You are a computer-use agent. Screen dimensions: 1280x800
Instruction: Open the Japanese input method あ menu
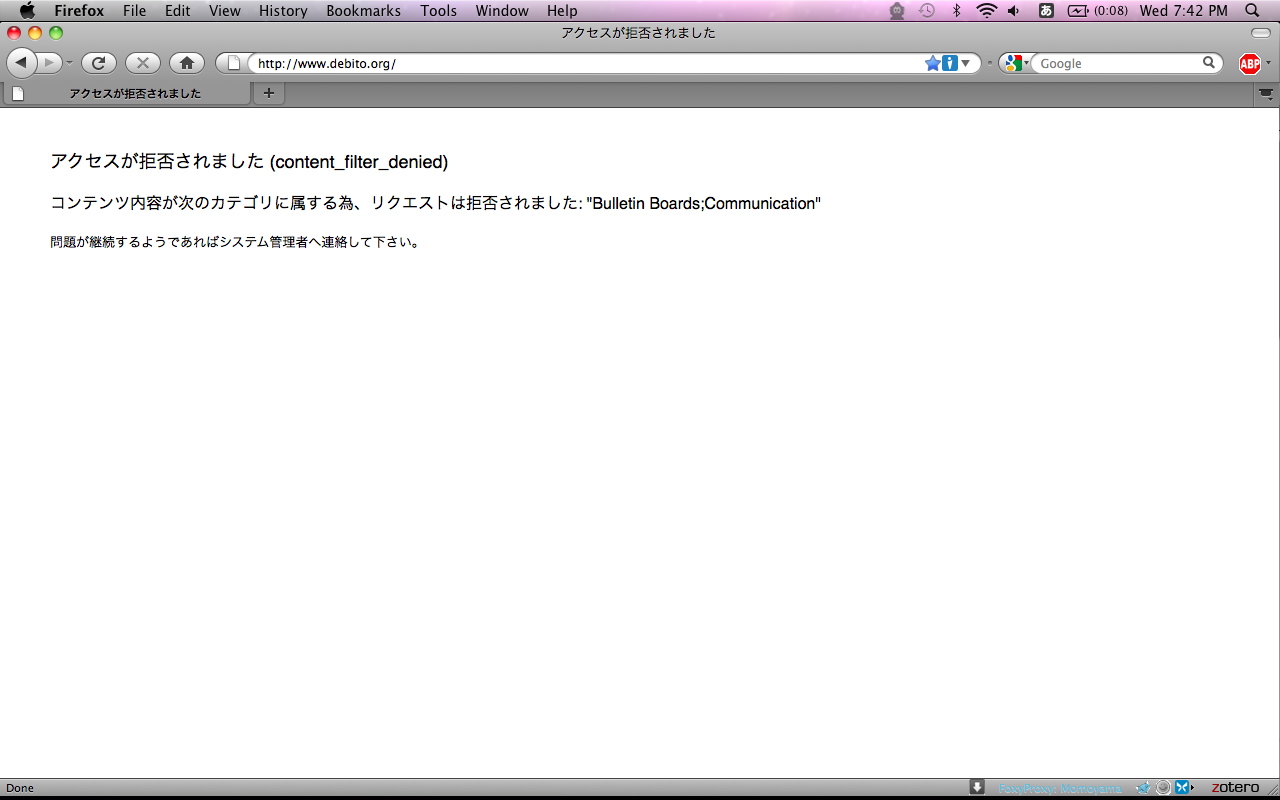click(x=1046, y=11)
